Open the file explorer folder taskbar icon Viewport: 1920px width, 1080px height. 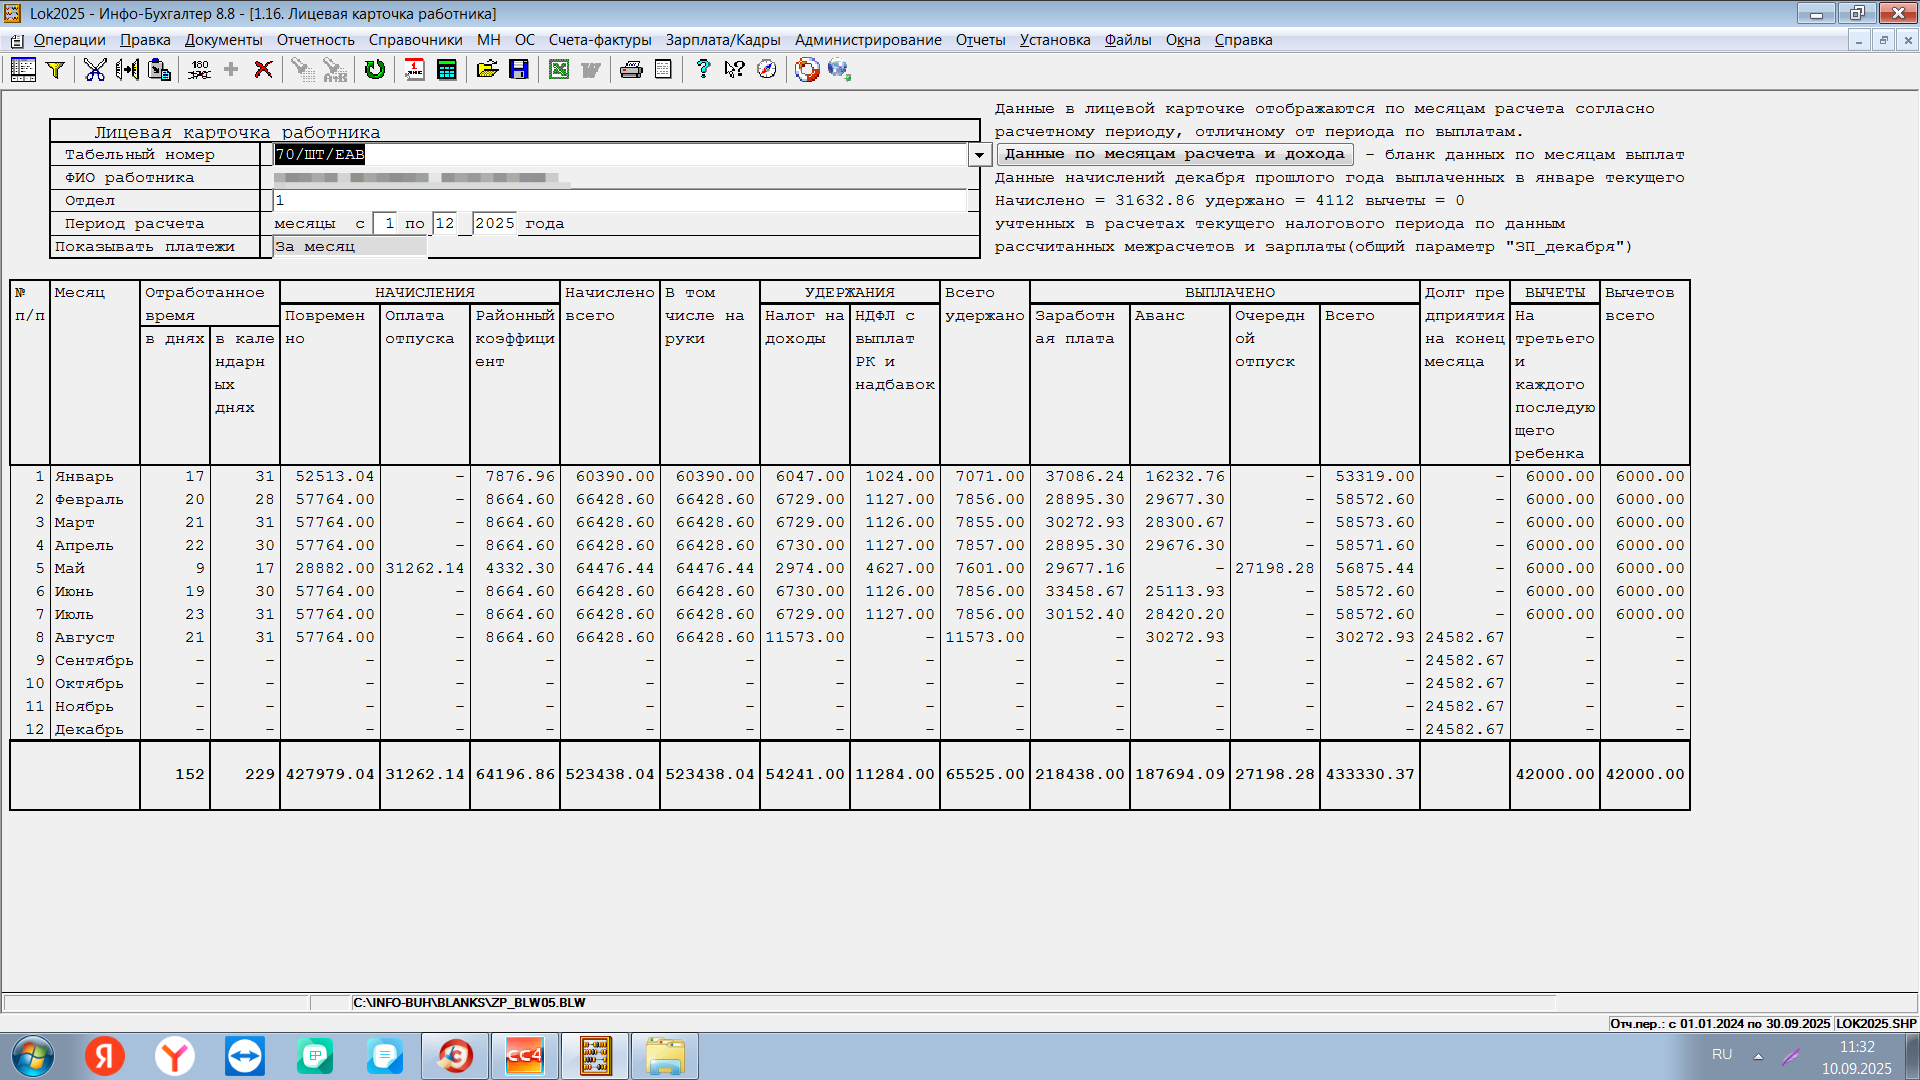coord(665,1056)
